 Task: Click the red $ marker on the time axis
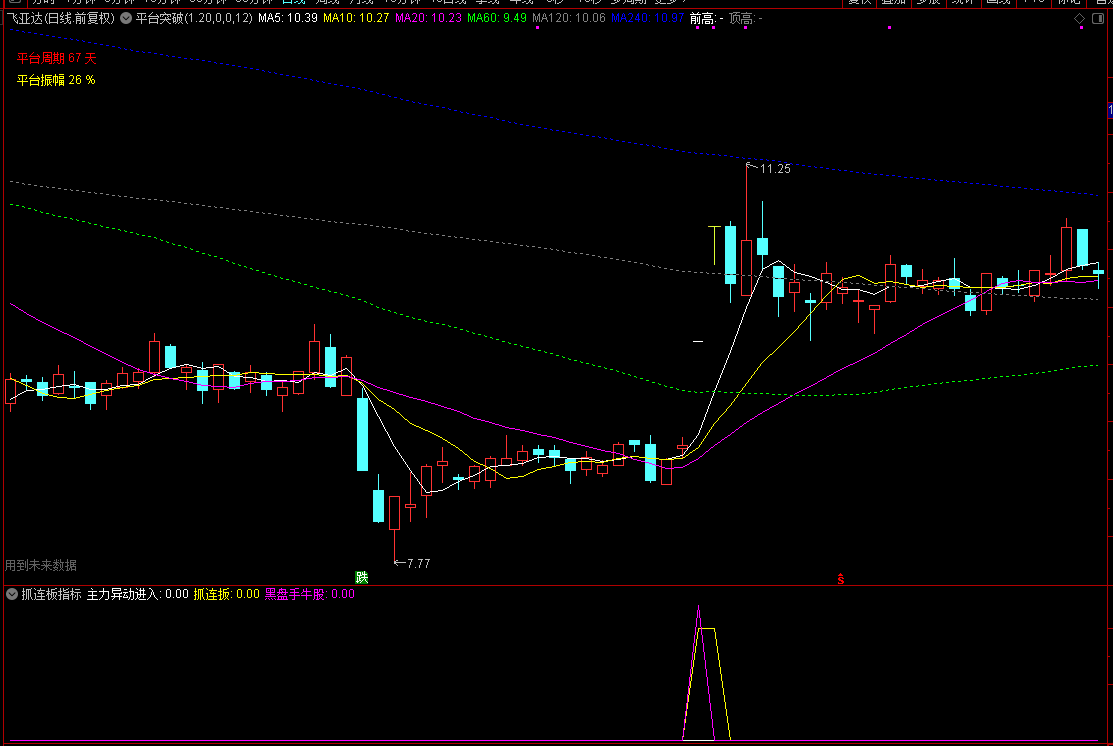point(840,578)
